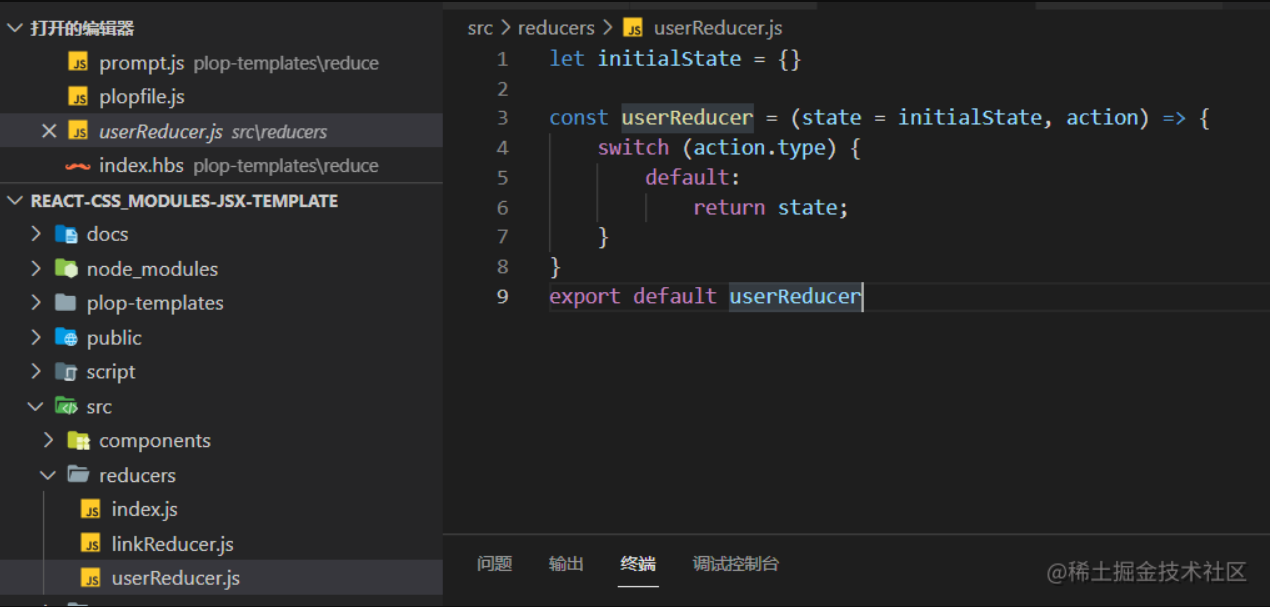Expand the node_modules folder chevron
This screenshot has height=607, width=1270.
click(x=36, y=268)
